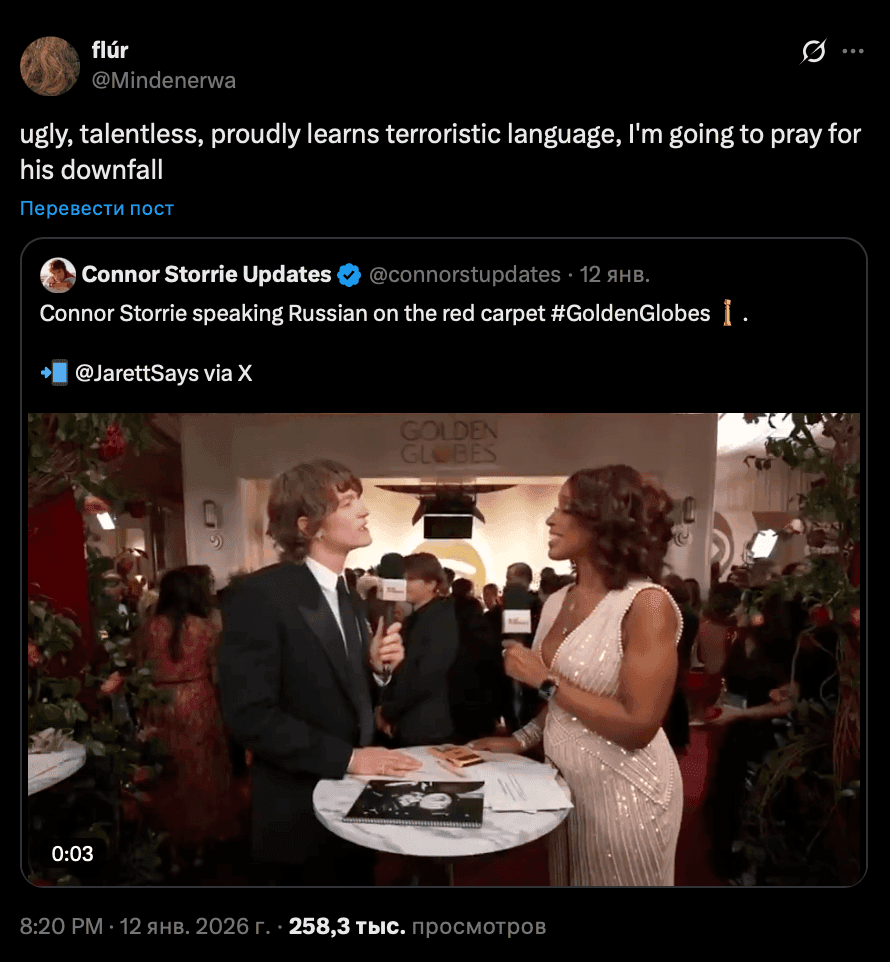
Task: Click the flúr display name
Action: 110,51
